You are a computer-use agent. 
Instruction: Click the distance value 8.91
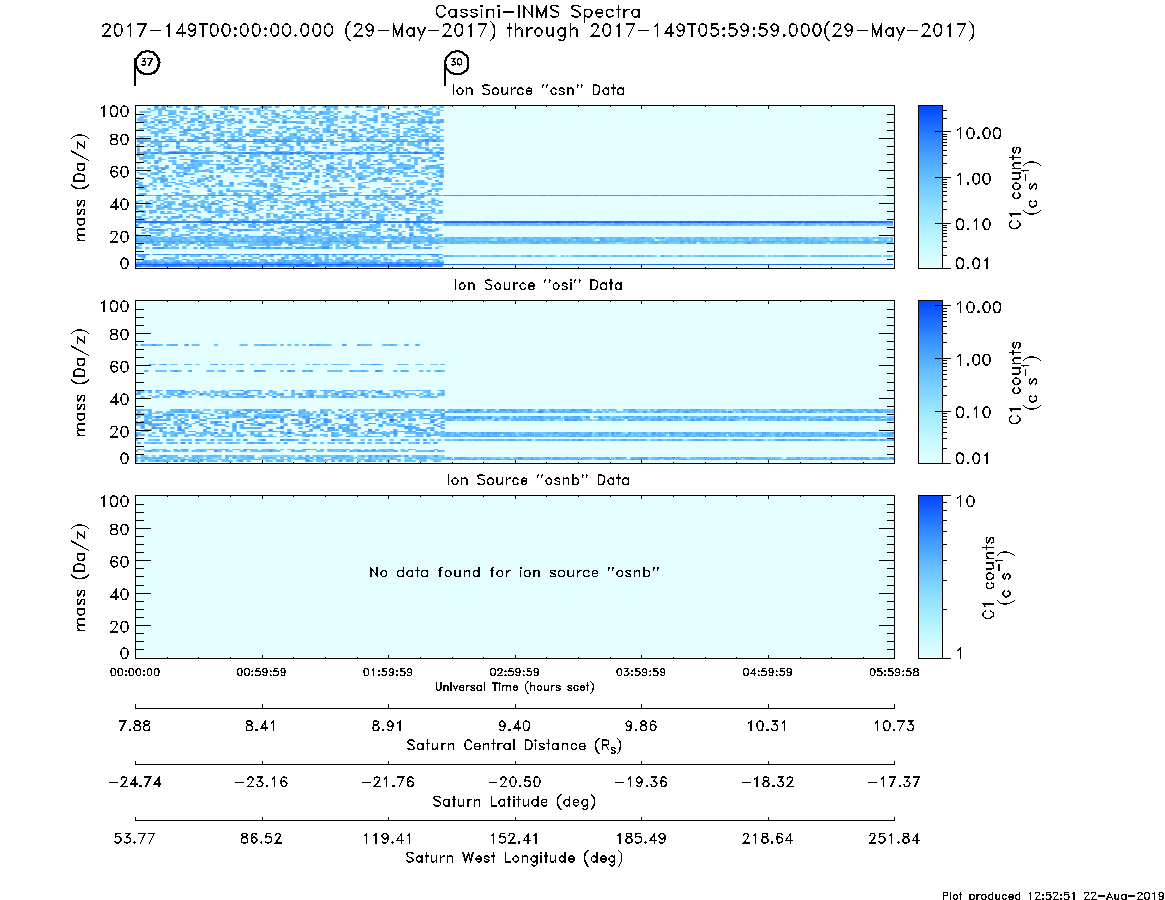(387, 726)
